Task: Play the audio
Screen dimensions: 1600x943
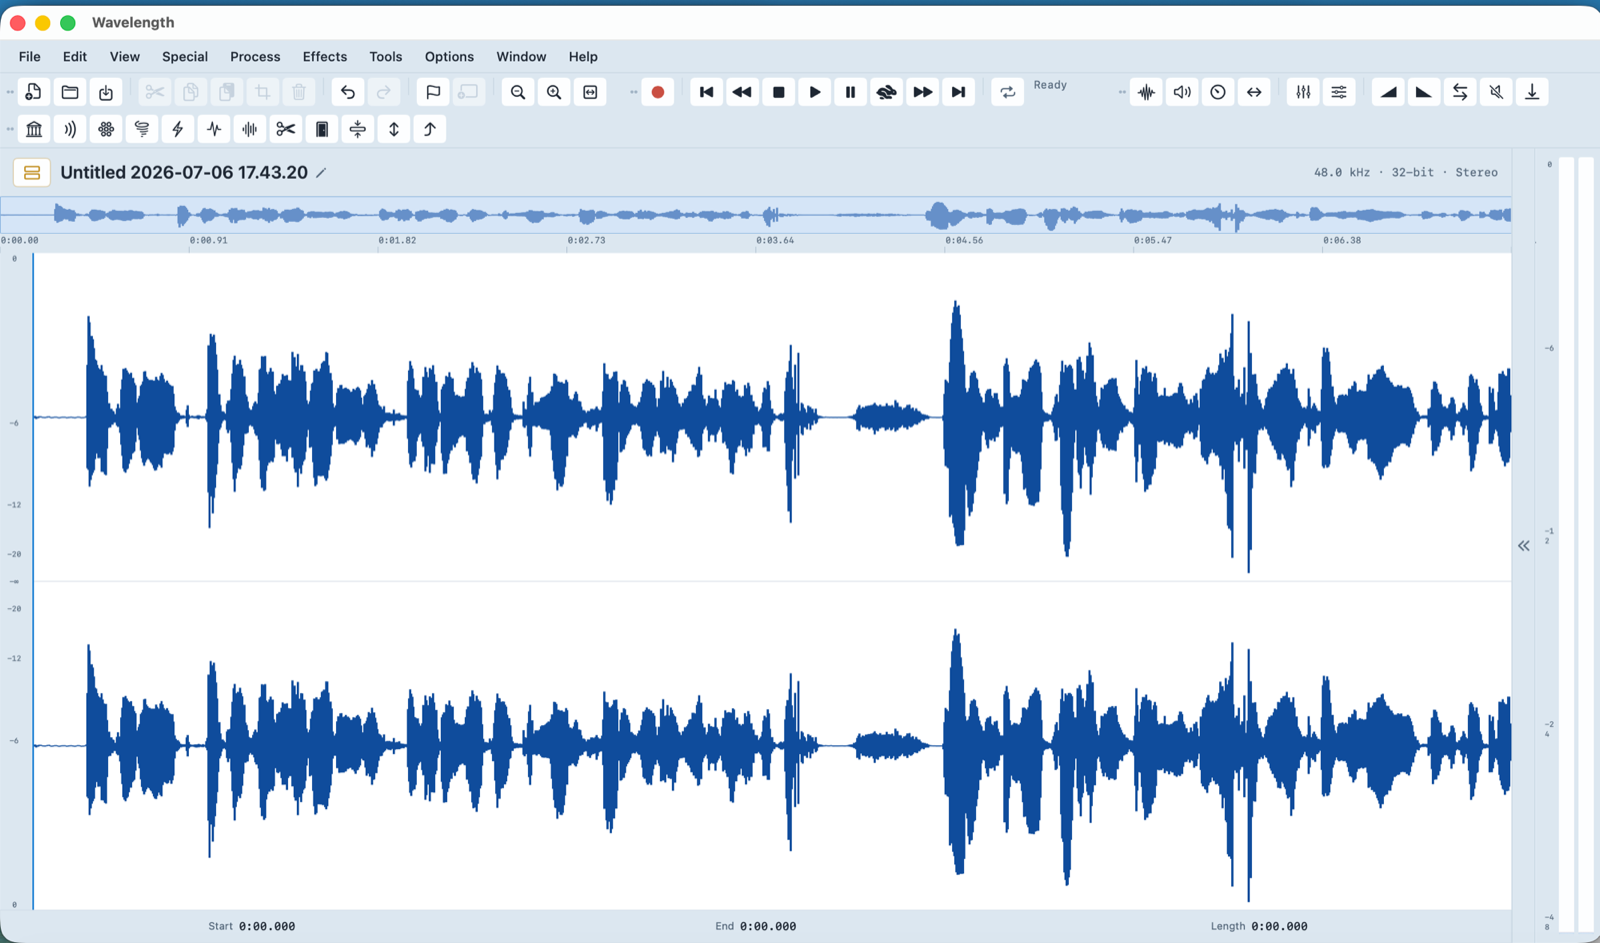Action: coord(815,92)
